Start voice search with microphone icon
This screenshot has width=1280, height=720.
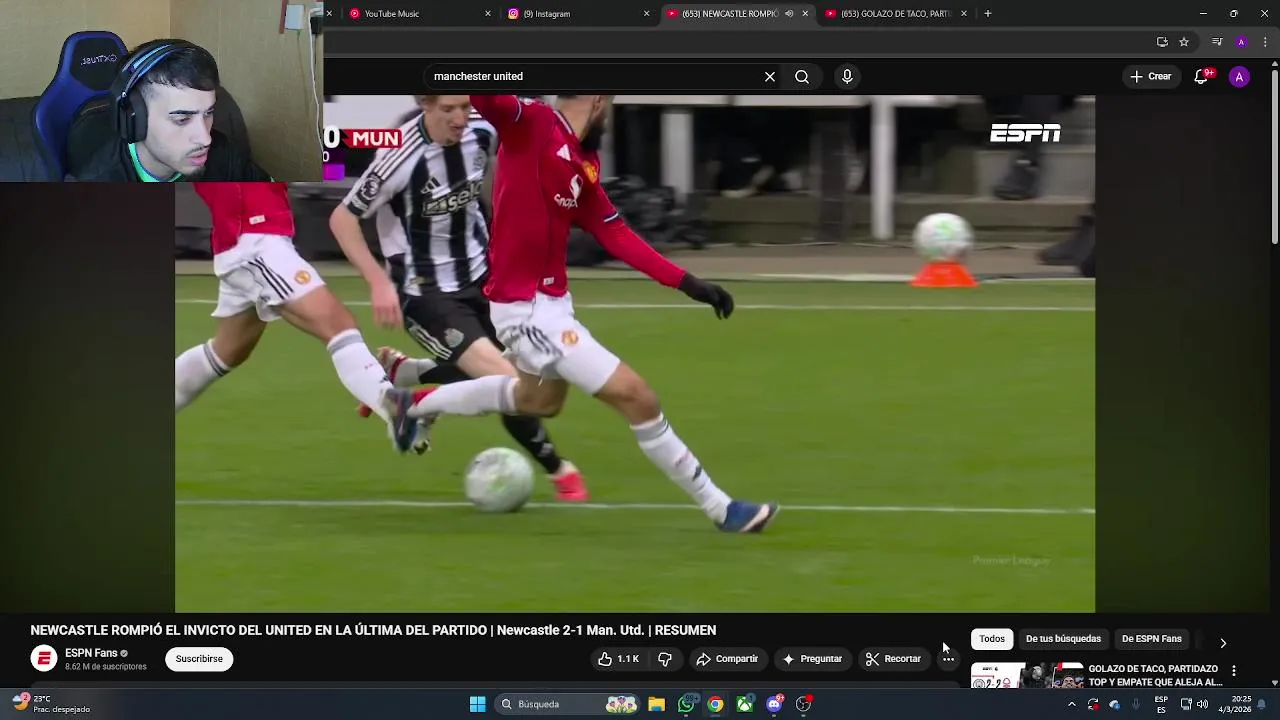(847, 76)
